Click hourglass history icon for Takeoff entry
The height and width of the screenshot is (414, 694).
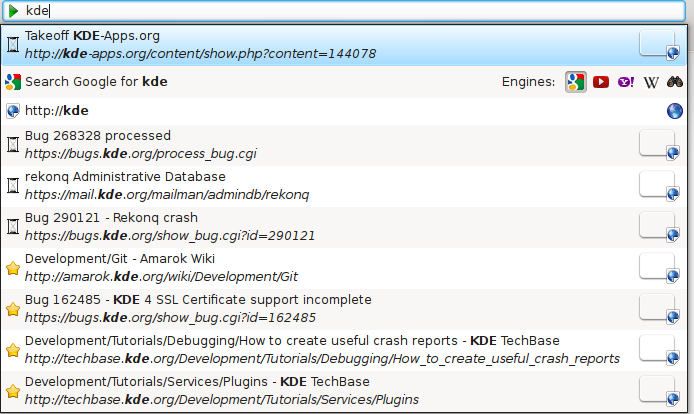coord(13,45)
